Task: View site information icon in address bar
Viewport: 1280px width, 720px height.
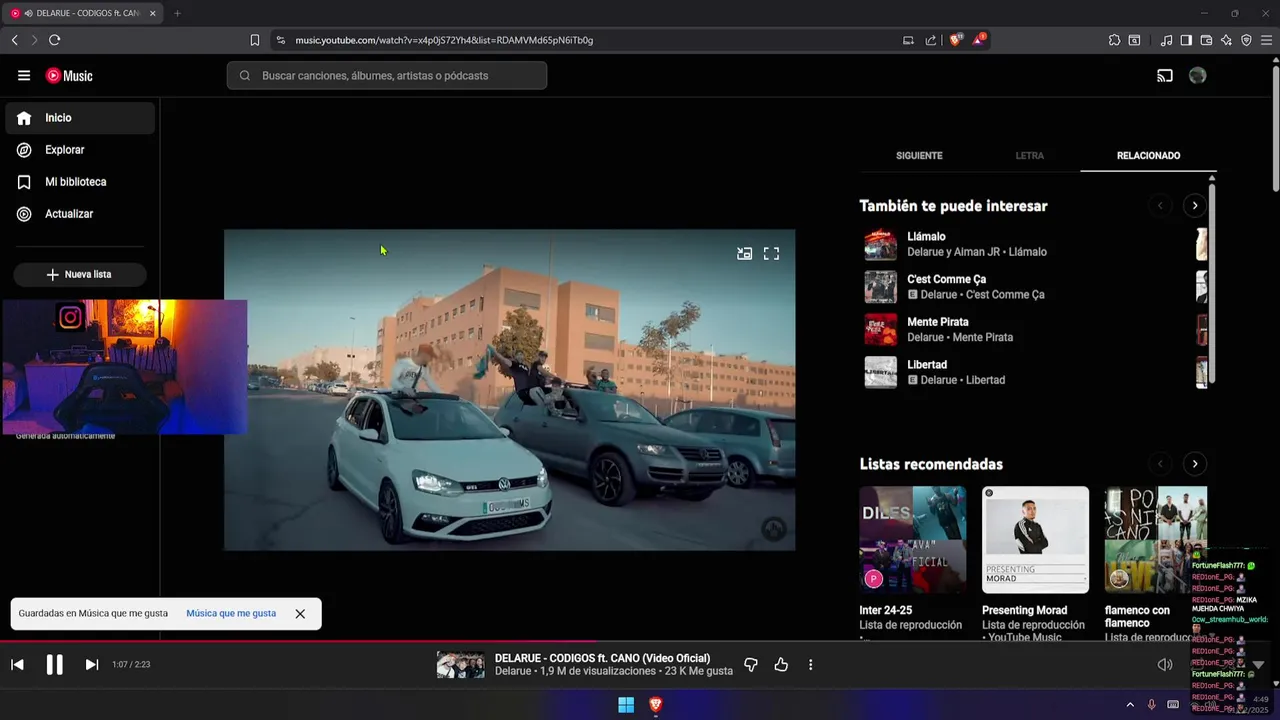Action: [x=280, y=40]
